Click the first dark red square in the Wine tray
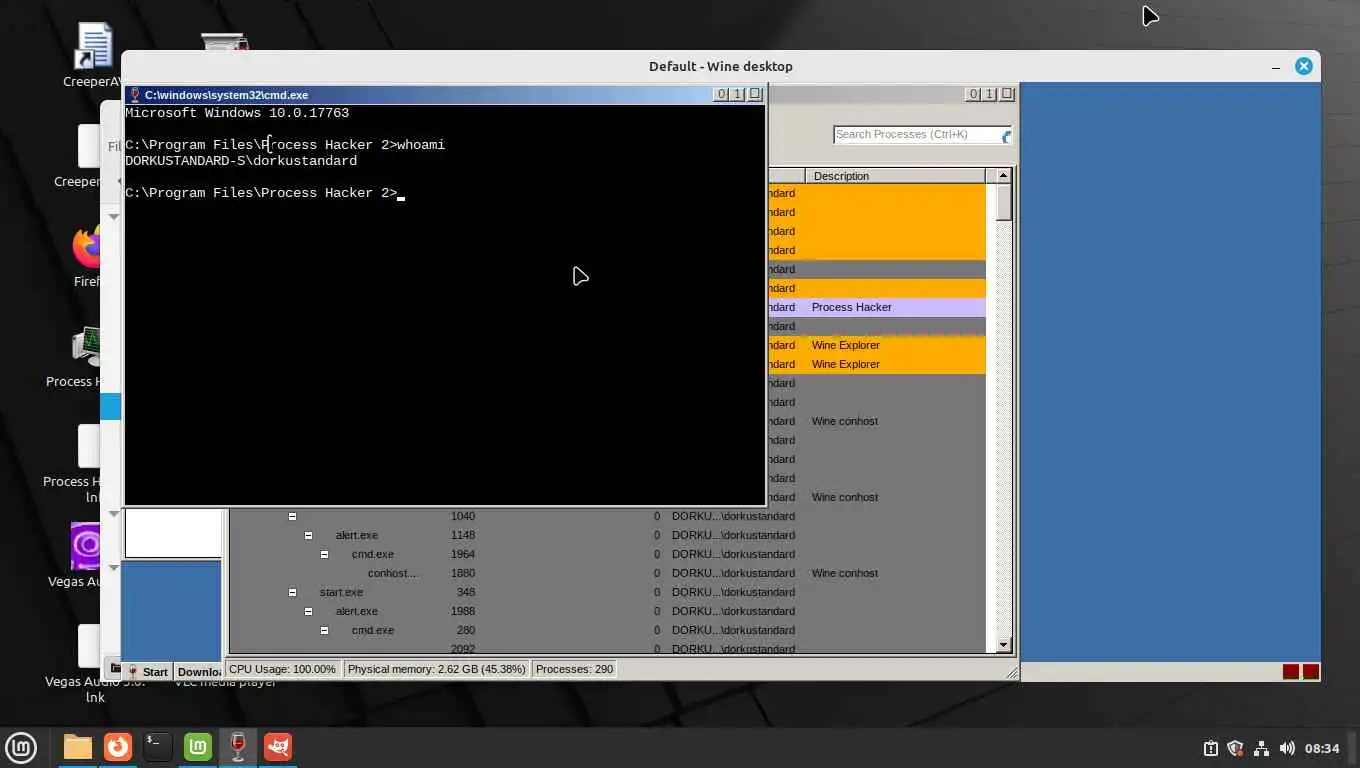This screenshot has height=768, width=1360. tap(1291, 672)
